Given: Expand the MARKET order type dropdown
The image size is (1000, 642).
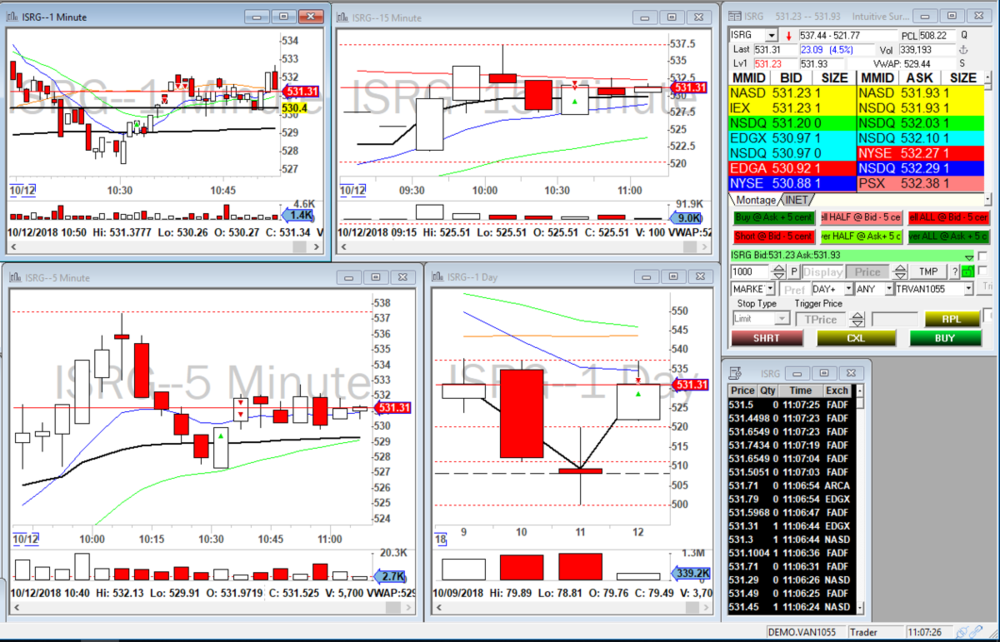Looking at the screenshot, I should click(x=770, y=289).
